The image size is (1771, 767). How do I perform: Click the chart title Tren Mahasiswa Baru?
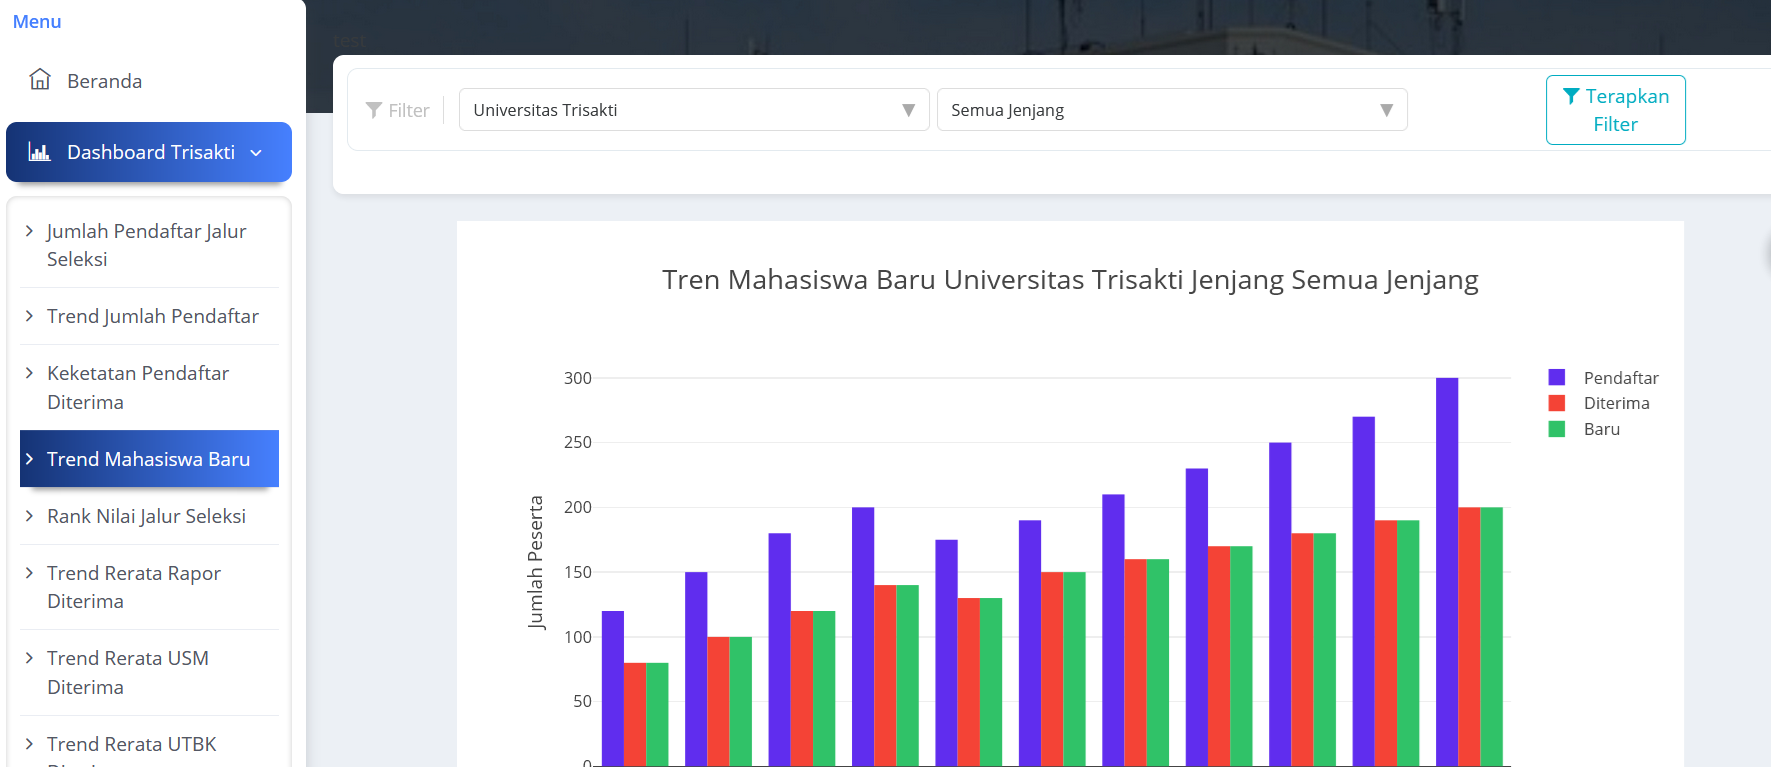tap(1070, 280)
